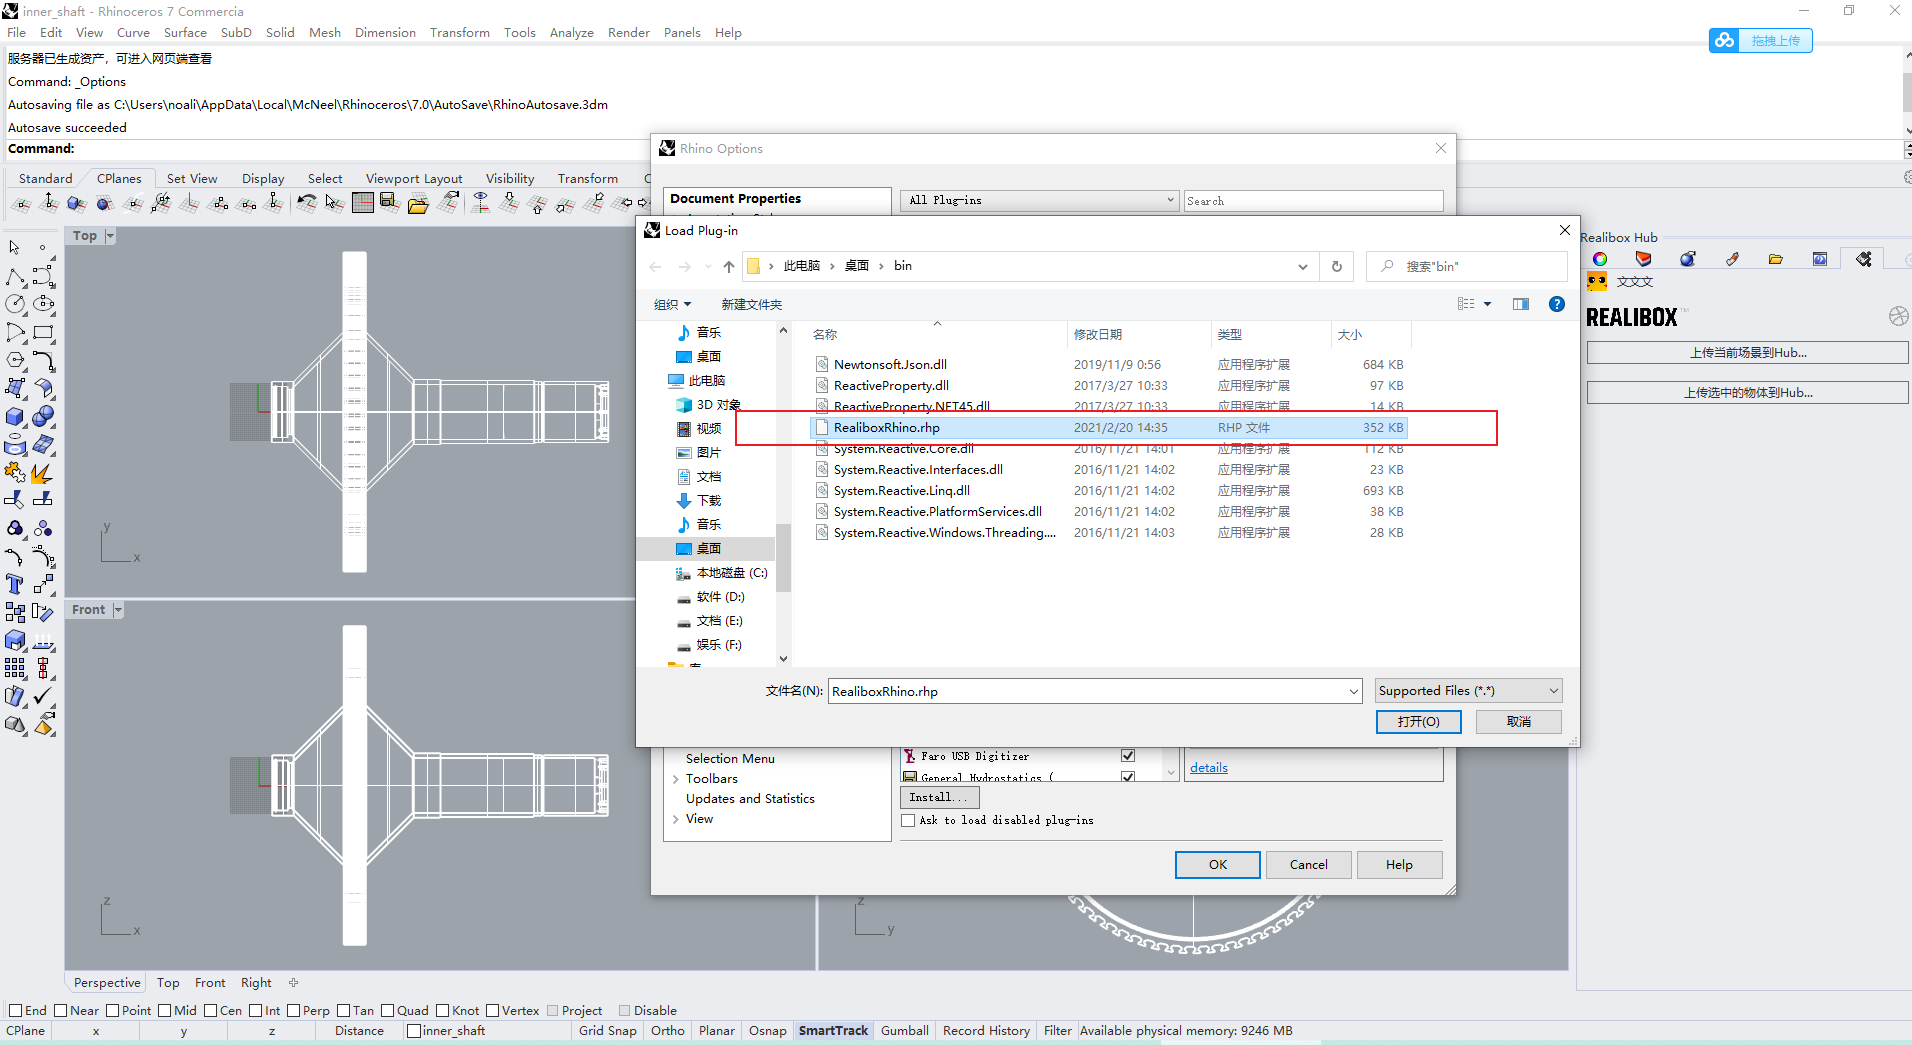Viewport: 1912px width, 1045px height.
Task: Click the color wheel icon in Realibox Hub
Action: pos(1600,259)
